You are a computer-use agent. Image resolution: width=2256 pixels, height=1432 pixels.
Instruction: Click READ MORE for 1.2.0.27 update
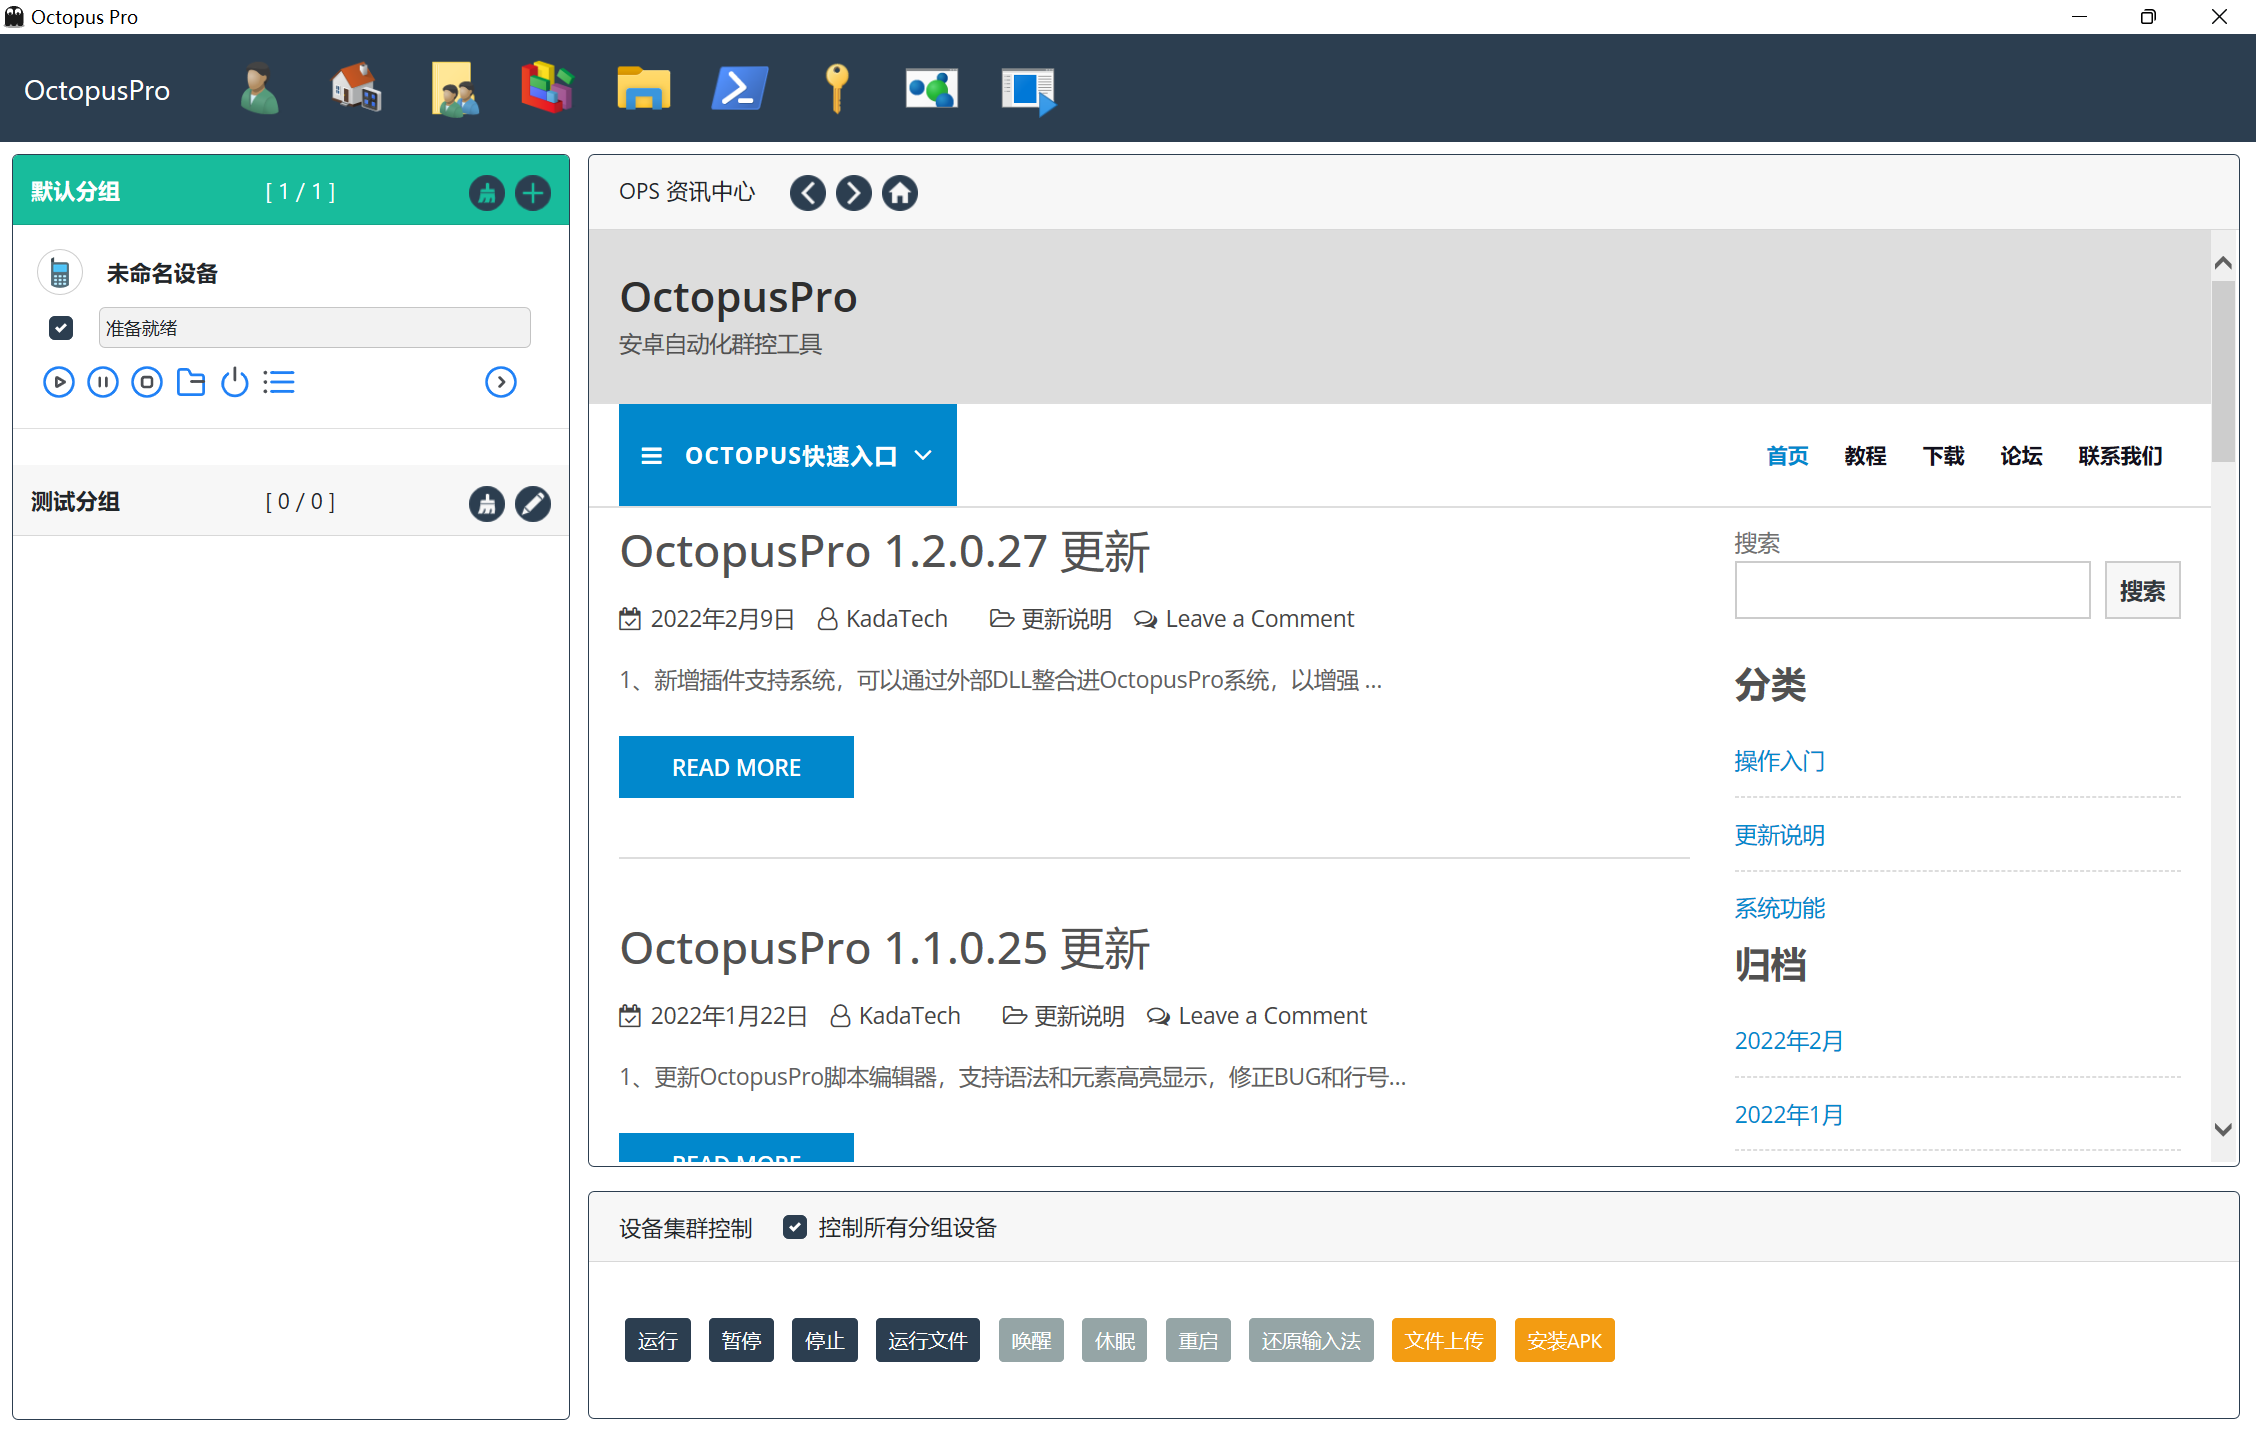[736, 767]
